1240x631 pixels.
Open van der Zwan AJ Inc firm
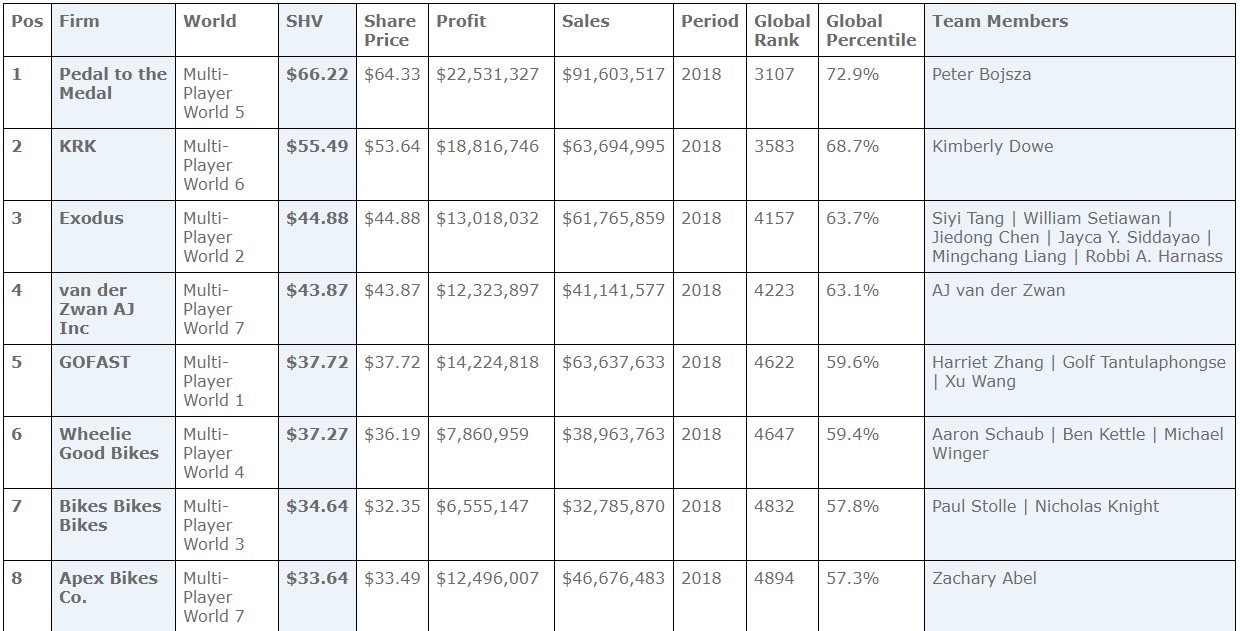pos(95,309)
